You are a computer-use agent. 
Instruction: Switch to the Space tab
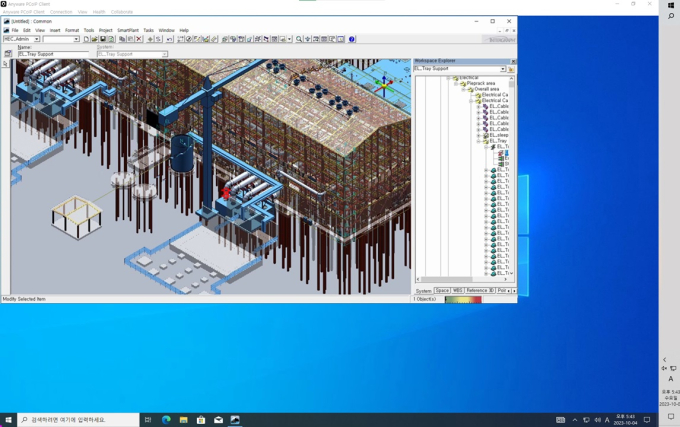(x=442, y=291)
